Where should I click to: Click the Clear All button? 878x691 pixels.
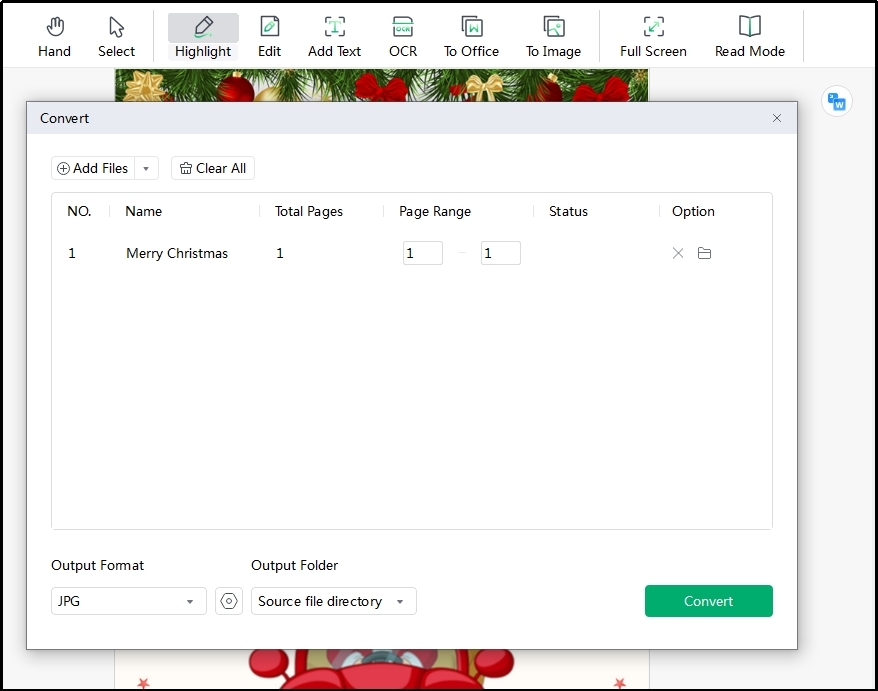(213, 169)
